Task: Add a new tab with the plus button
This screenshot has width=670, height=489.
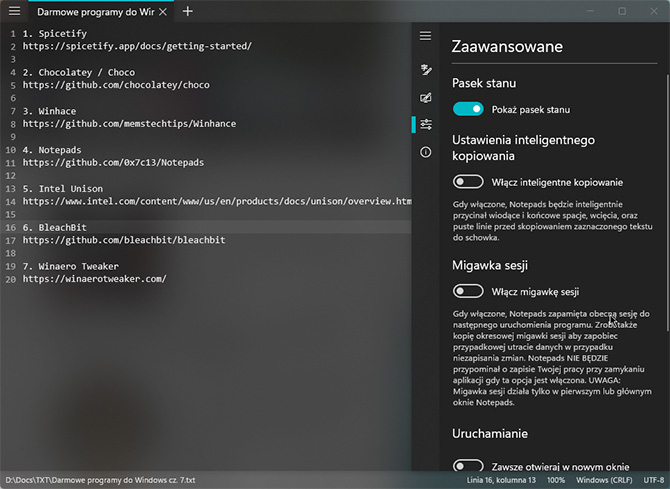Action: 188,12
